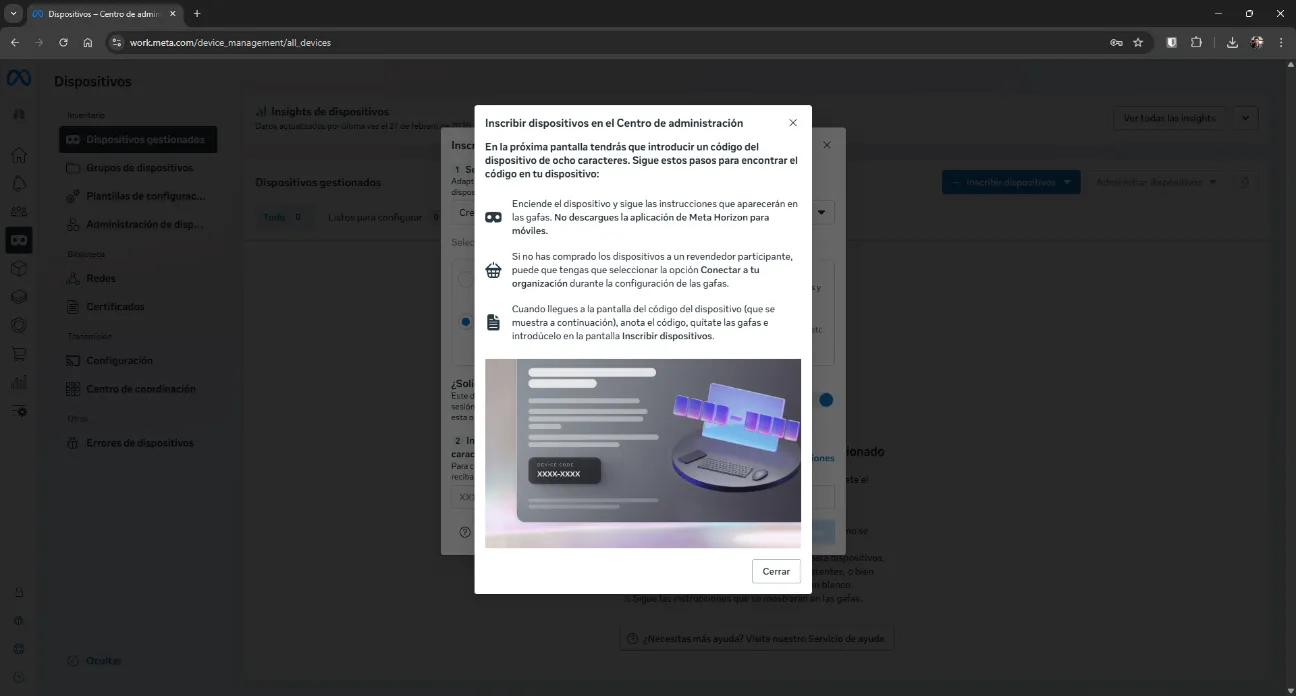Image resolution: width=1296 pixels, height=696 pixels.
Task: Click the bar chart icon in left rail
Action: pyautogui.click(x=19, y=382)
